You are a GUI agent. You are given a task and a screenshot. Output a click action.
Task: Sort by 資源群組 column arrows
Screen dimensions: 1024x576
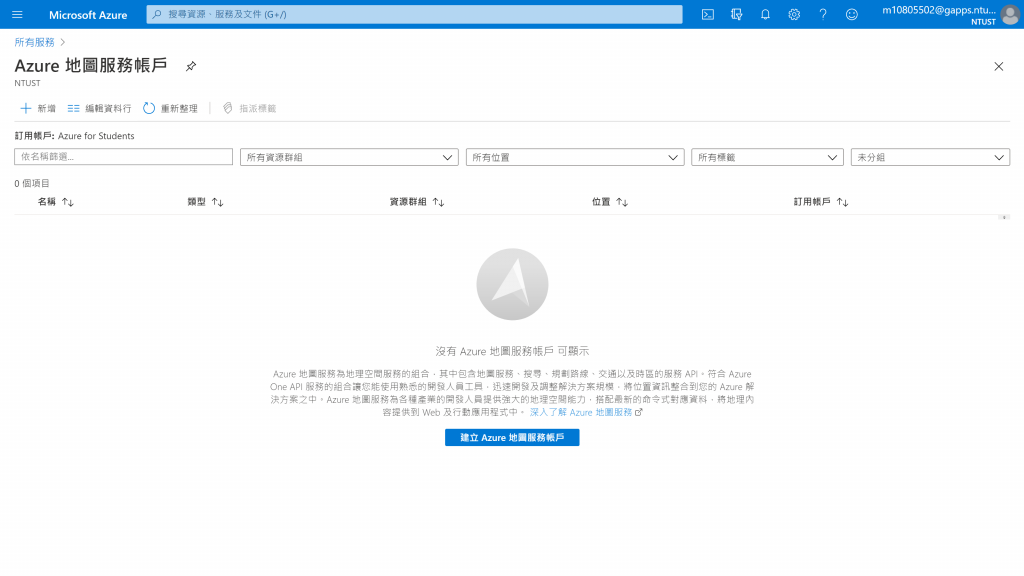click(x=438, y=202)
